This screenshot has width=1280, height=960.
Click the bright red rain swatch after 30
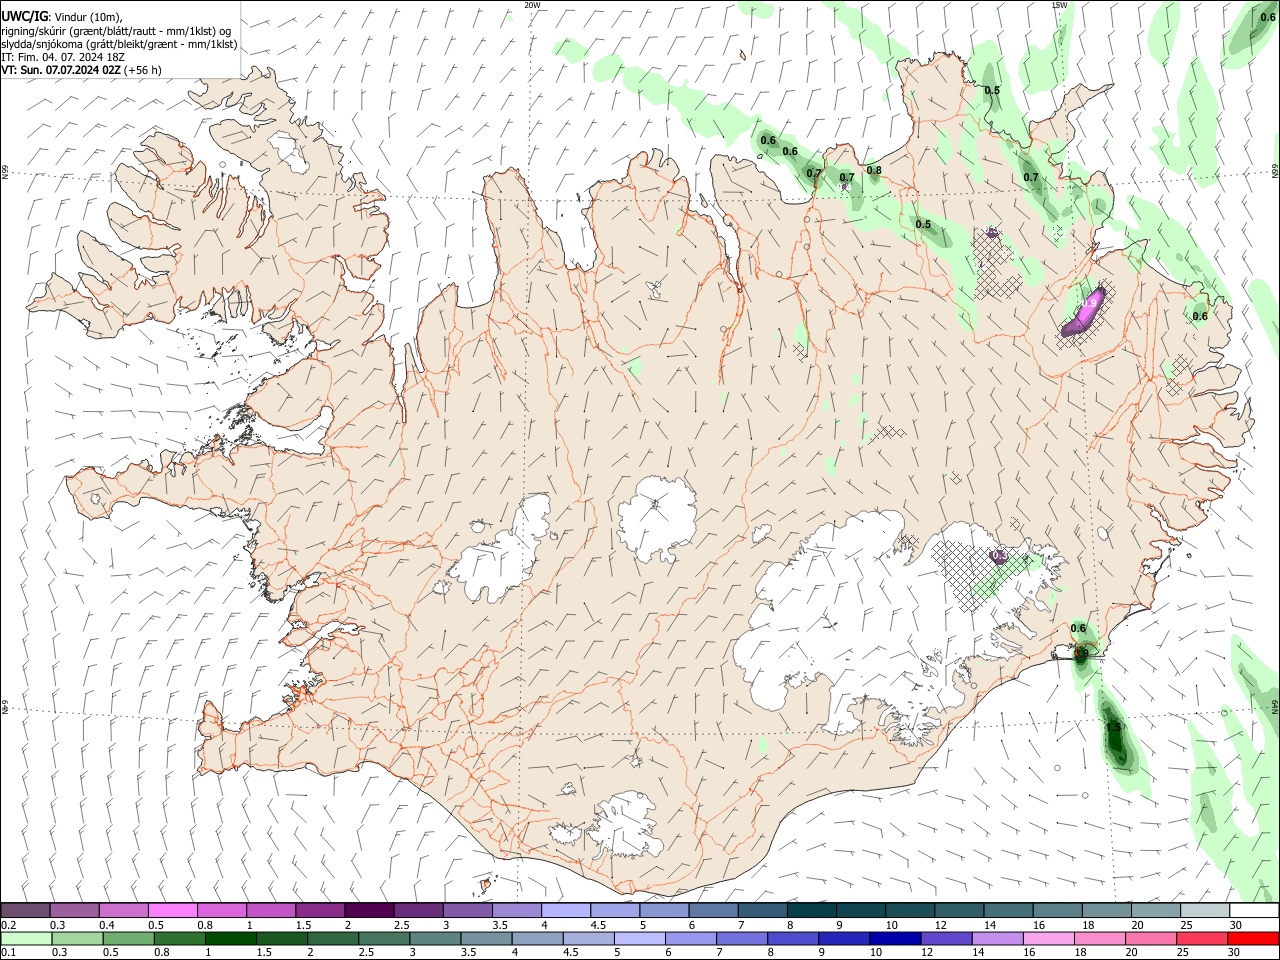pos(1254,939)
